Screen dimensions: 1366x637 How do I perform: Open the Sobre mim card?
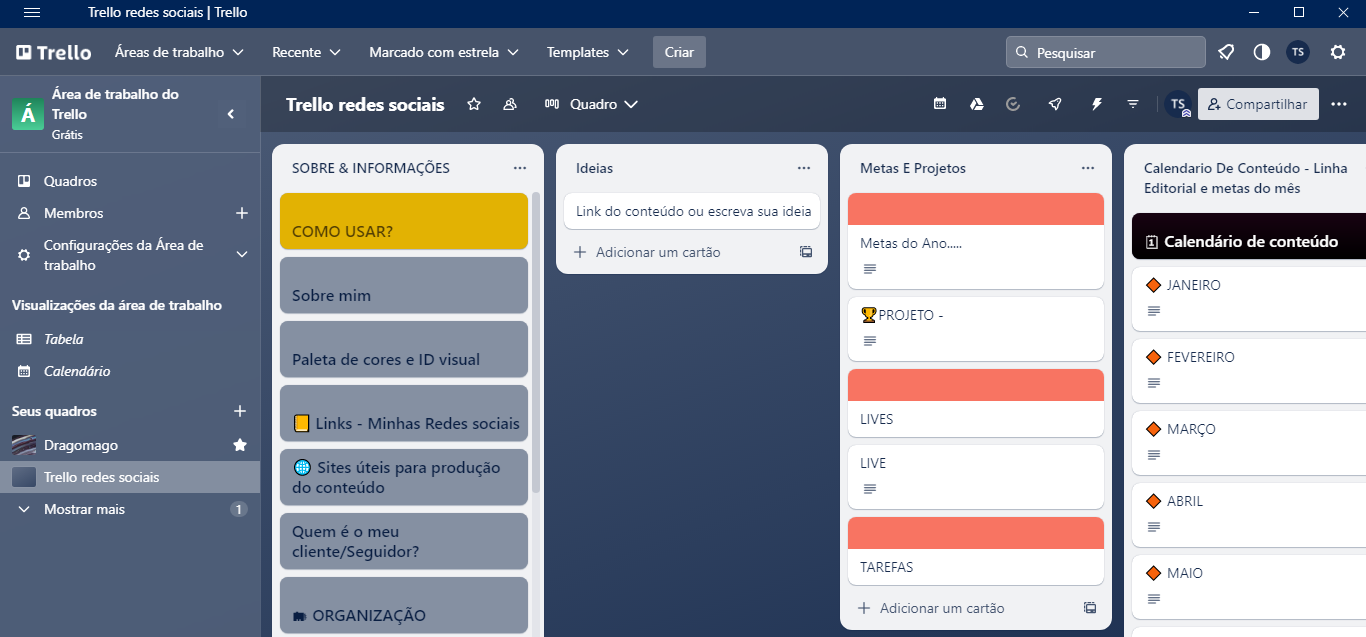tap(404, 285)
